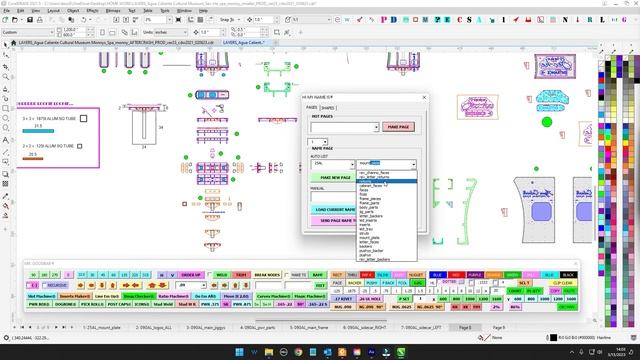Run the red C macro icon

pos(460,20)
